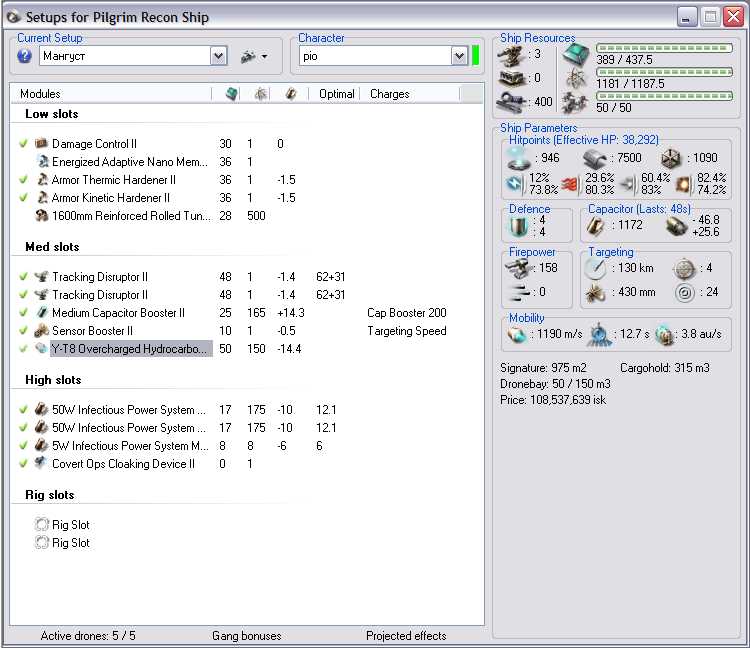Click the targeting range icon
This screenshot has width=750, height=648.
coord(595,269)
